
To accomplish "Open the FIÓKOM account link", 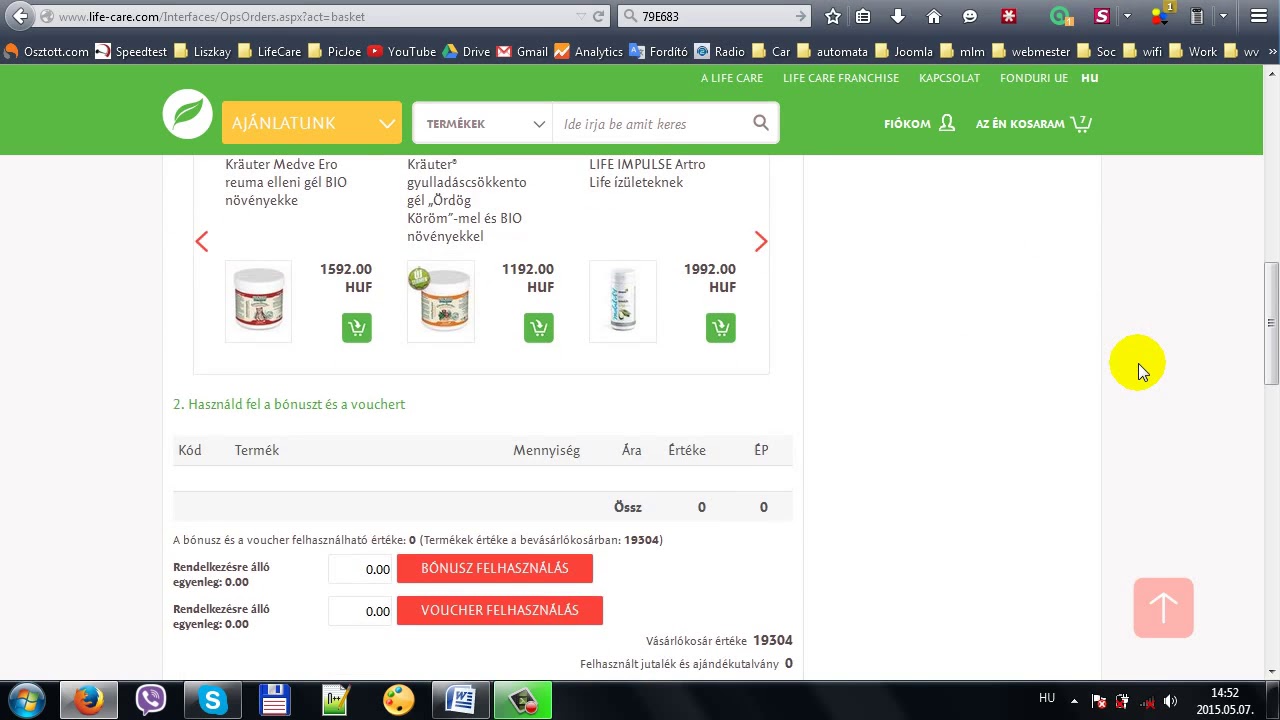I will pyautogui.click(x=920, y=124).
